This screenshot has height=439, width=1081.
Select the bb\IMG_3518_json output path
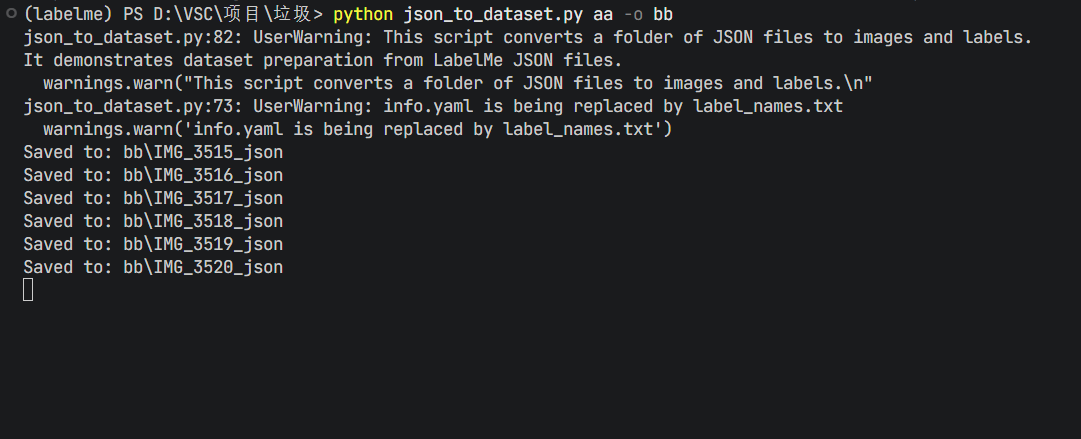[x=203, y=221]
